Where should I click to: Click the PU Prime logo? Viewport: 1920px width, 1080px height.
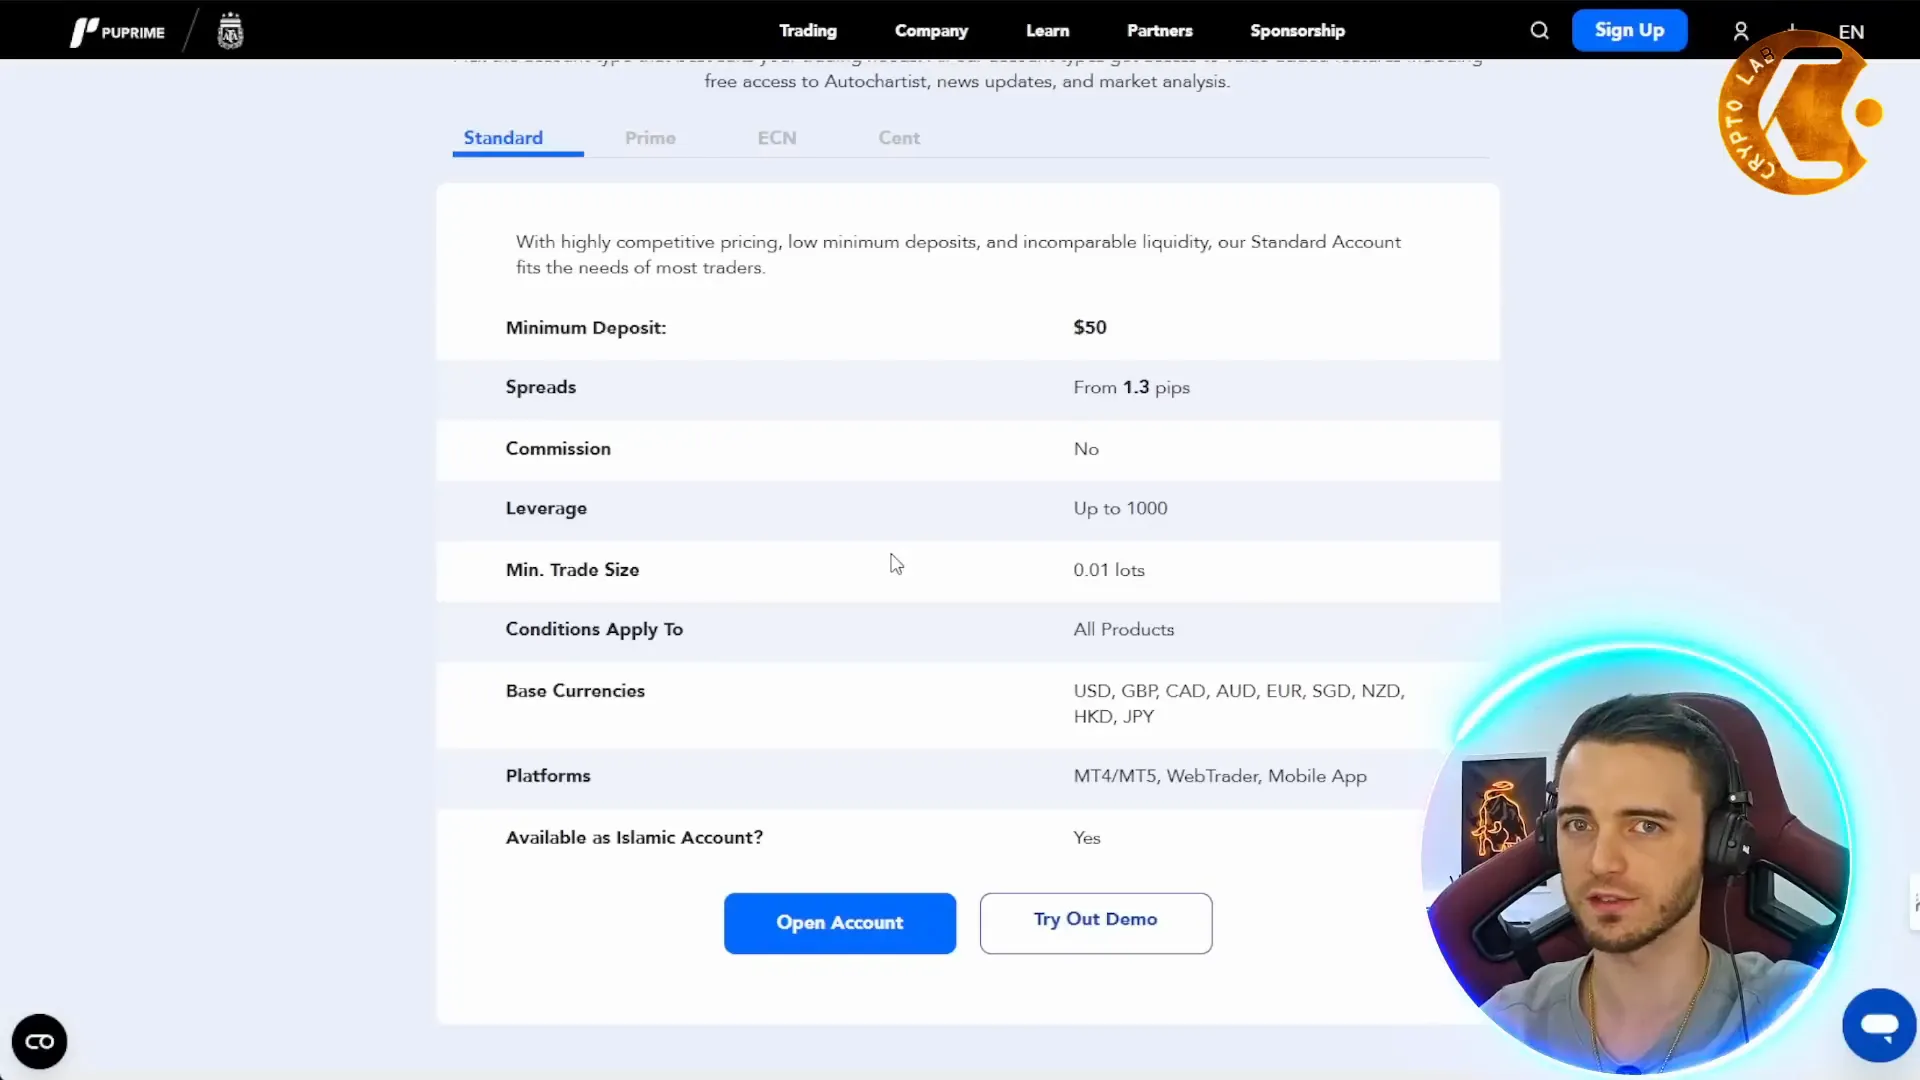[117, 32]
